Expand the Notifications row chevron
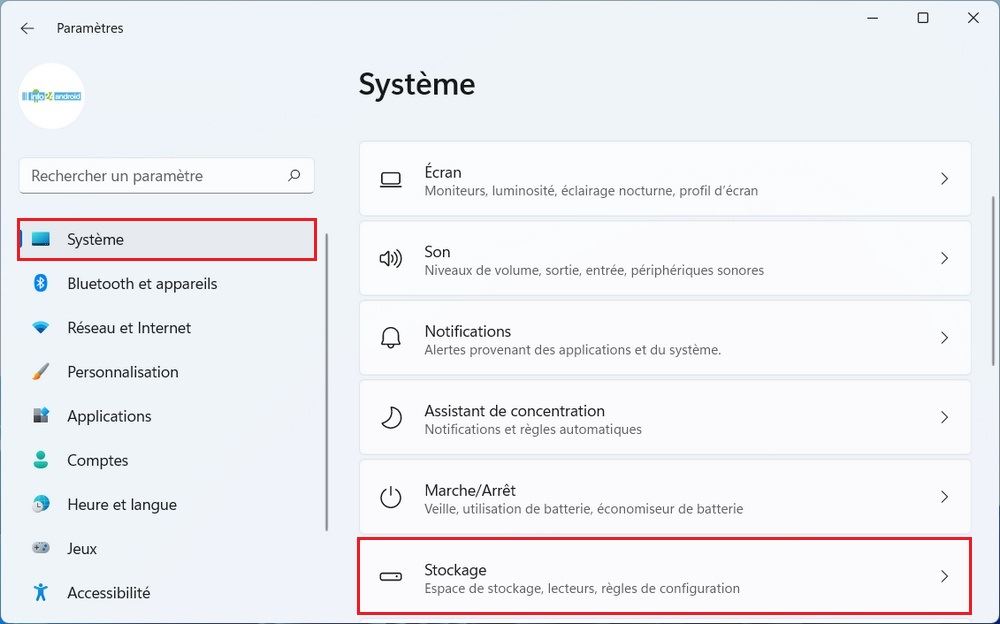The height and width of the screenshot is (624, 1000). tap(944, 338)
